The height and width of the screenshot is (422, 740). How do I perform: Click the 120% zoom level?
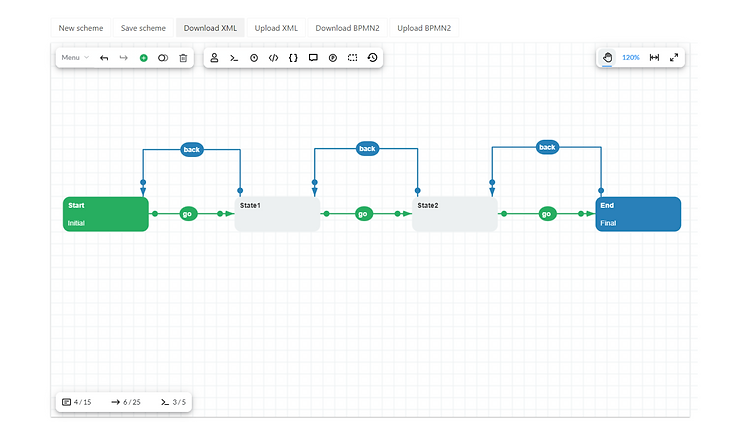click(x=631, y=58)
